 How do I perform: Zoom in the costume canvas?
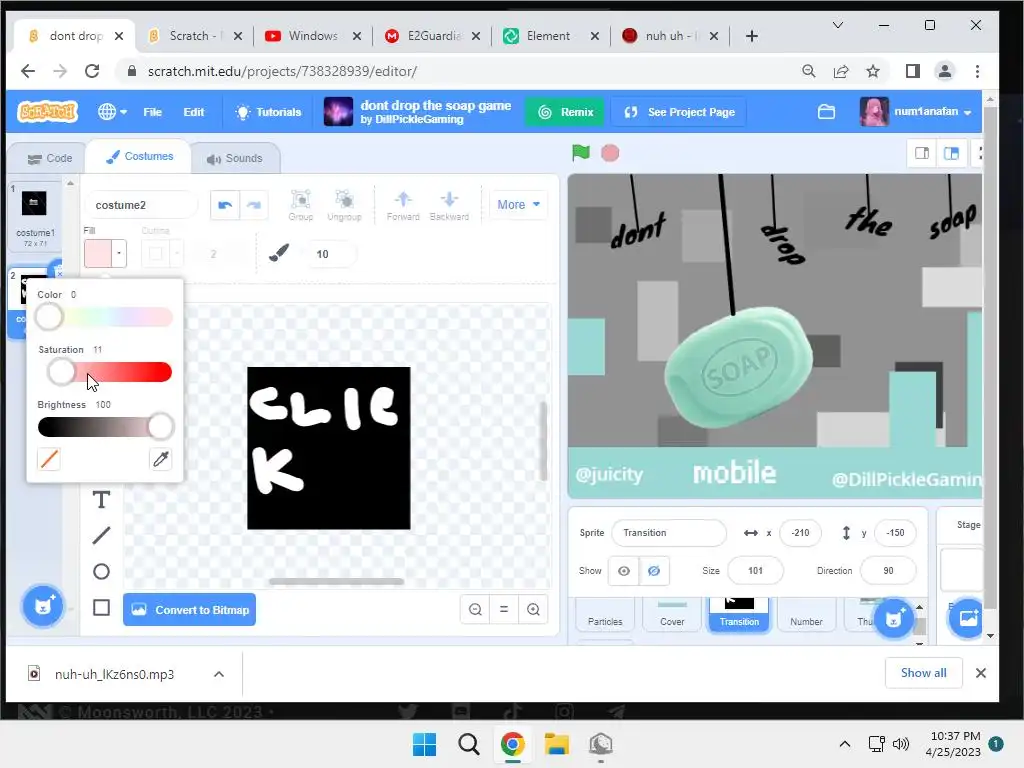533,609
